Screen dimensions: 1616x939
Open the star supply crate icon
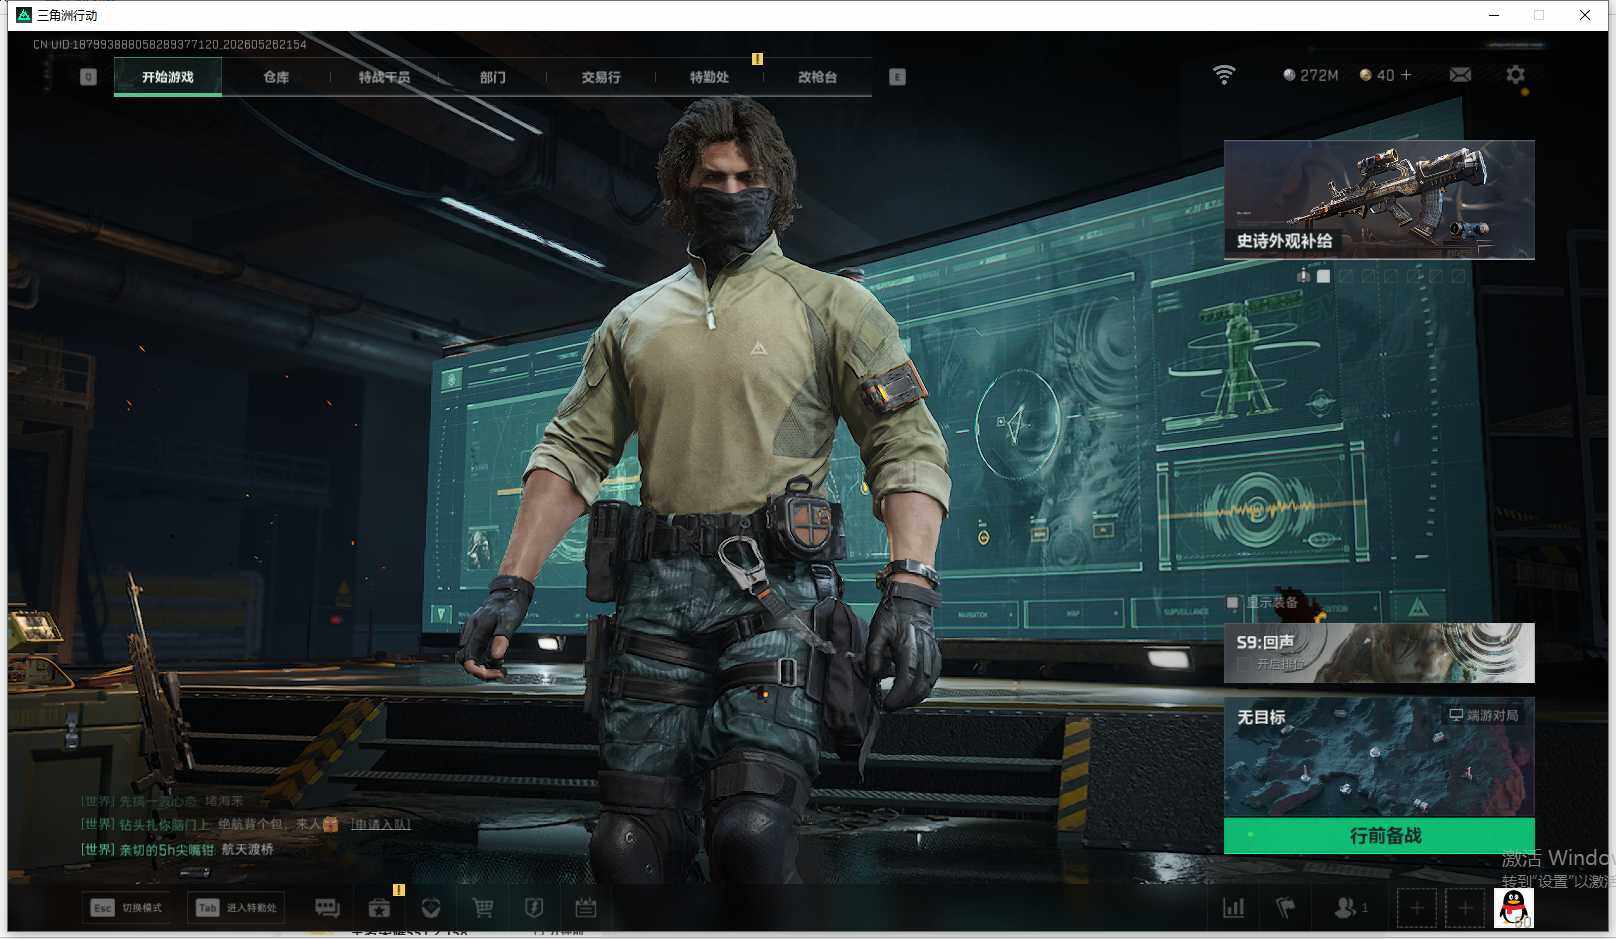(x=379, y=908)
